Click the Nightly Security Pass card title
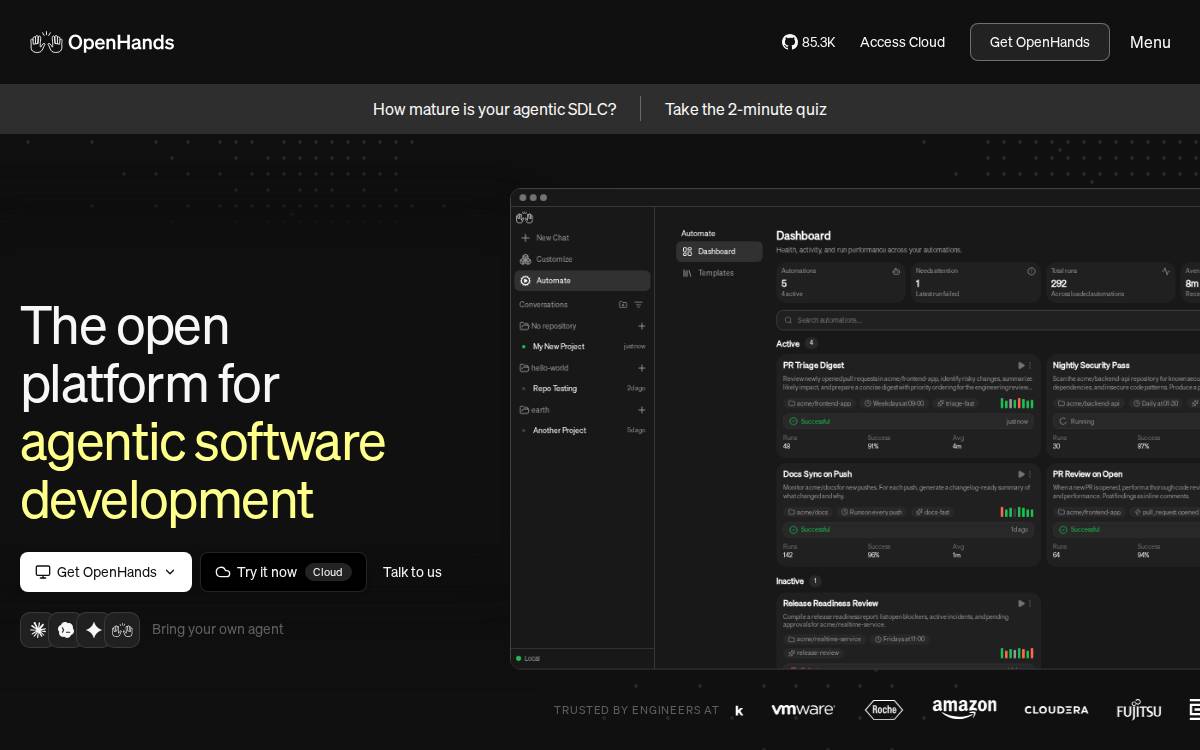This screenshot has height=750, width=1200. coord(1091,366)
